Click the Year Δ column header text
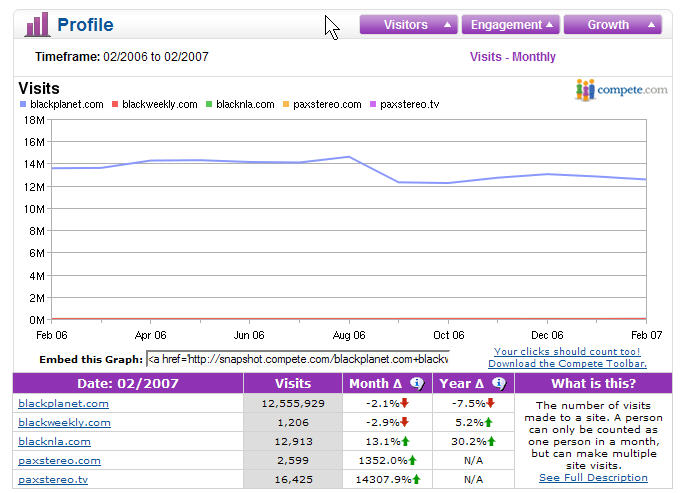The height and width of the screenshot is (493, 688). click(462, 383)
